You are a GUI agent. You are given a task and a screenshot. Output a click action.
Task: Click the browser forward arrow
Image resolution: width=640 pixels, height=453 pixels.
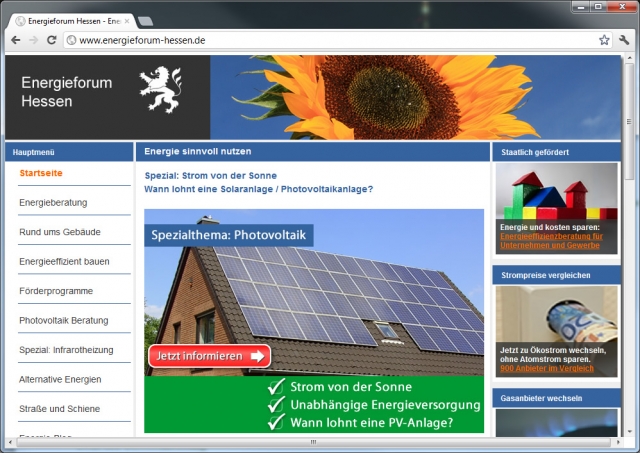click(x=33, y=40)
